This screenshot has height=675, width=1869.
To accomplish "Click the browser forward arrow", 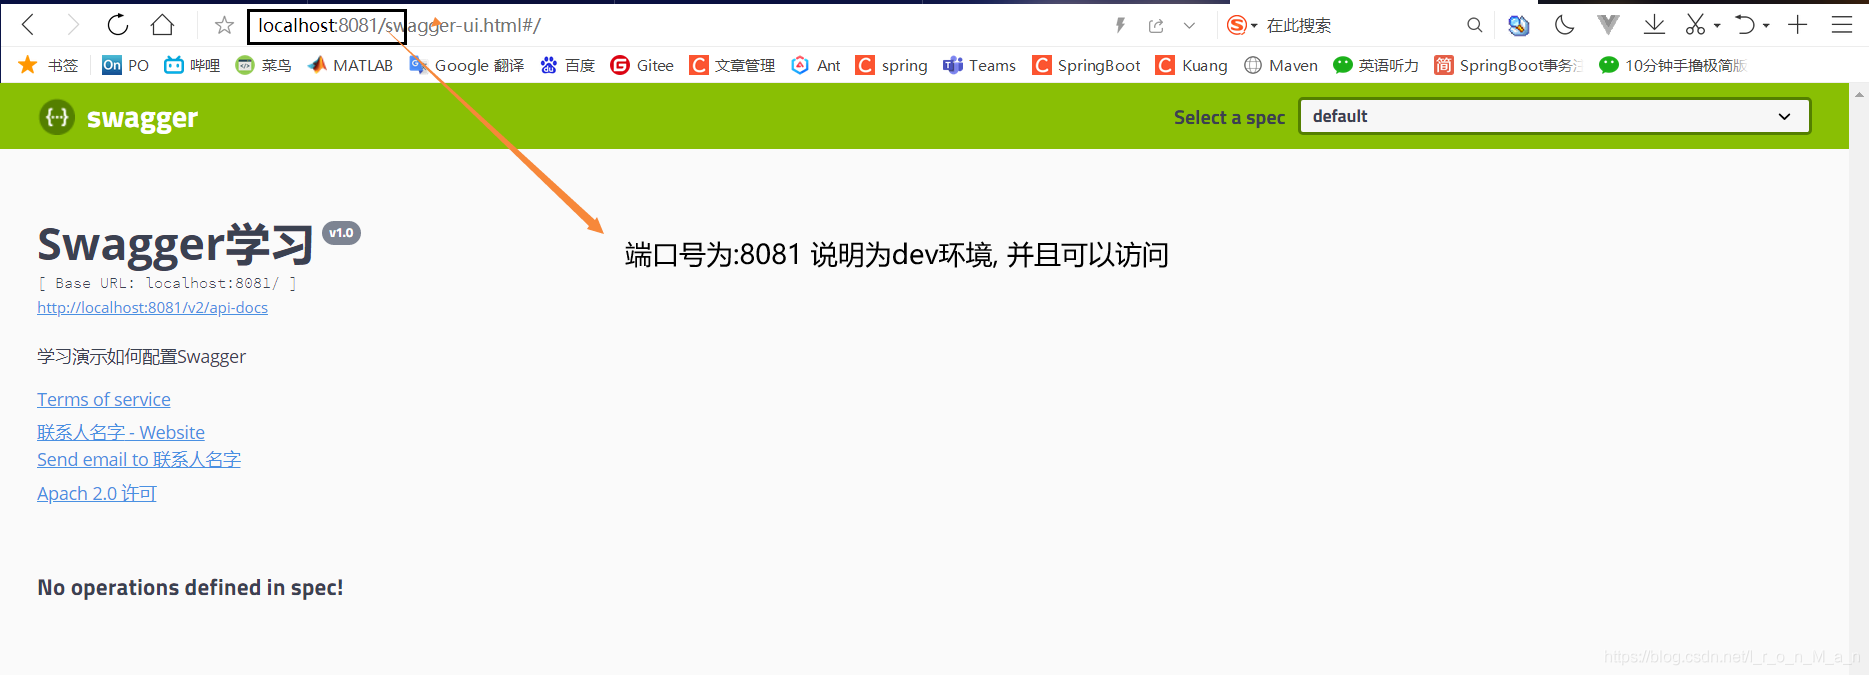I will point(72,25).
